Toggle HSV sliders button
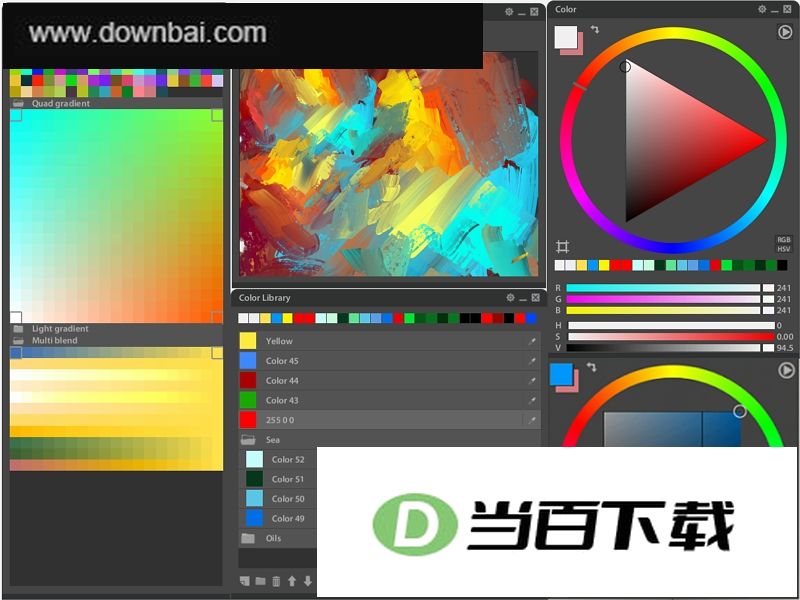Viewport: 800px width, 600px height. tap(783, 249)
